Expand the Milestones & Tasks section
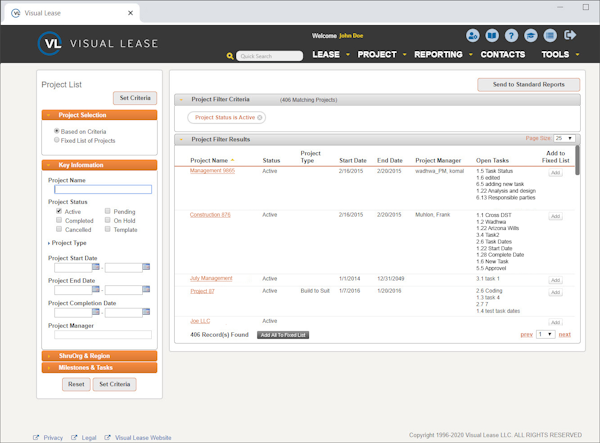 click(99, 368)
